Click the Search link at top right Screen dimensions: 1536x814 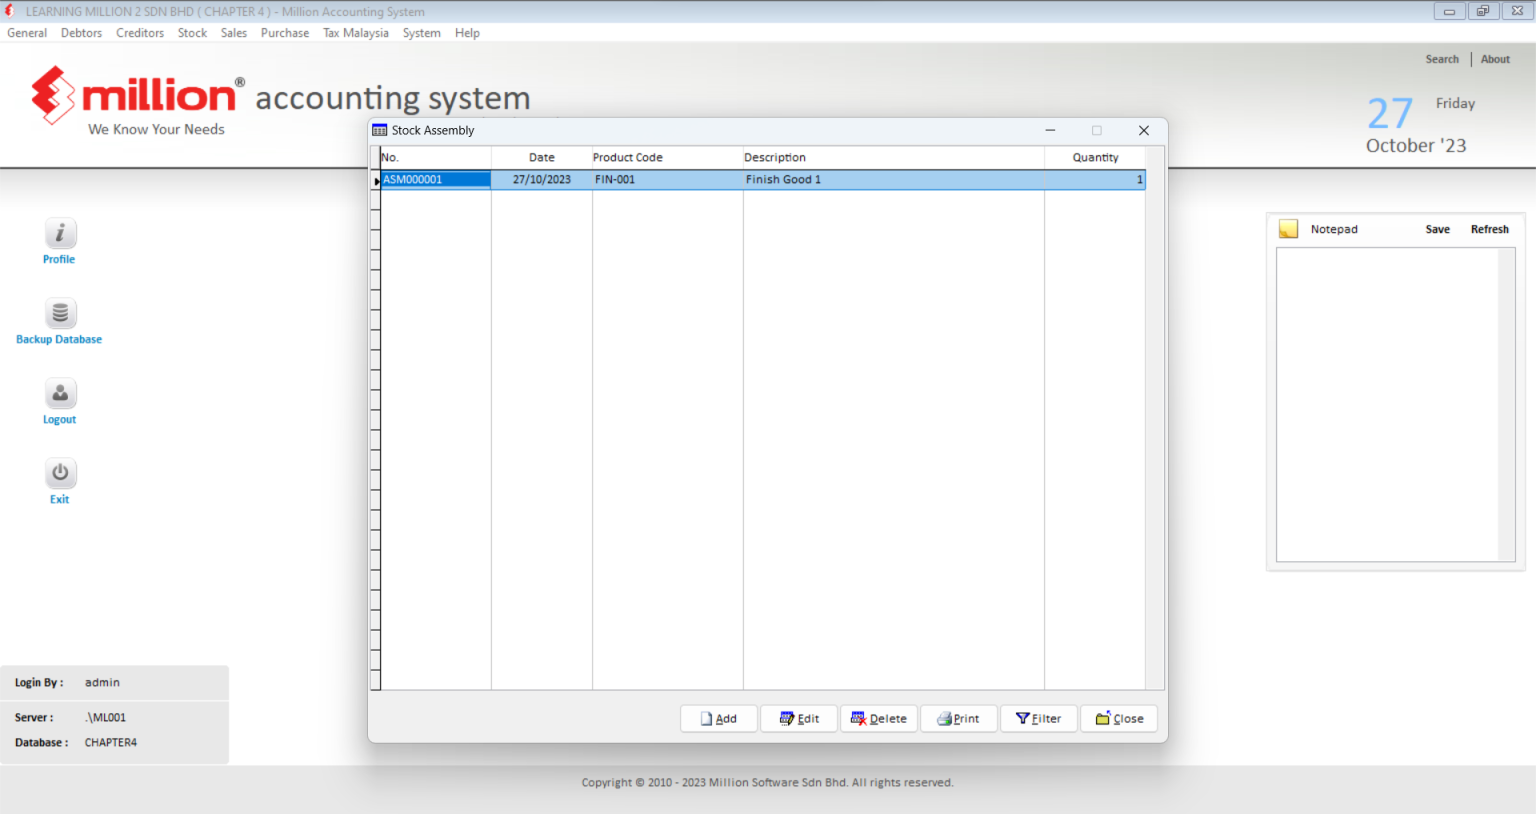[x=1442, y=59]
